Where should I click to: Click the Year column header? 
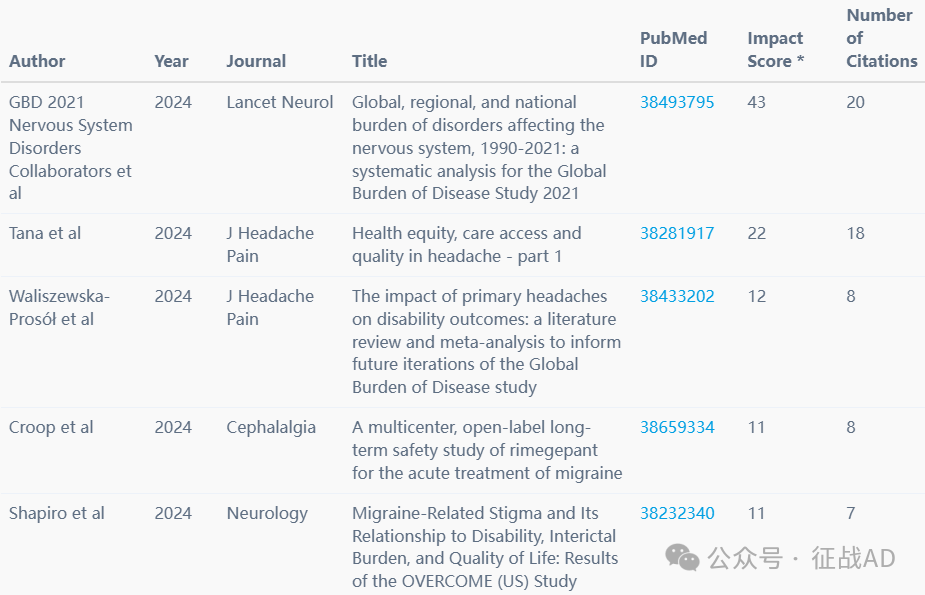click(171, 61)
